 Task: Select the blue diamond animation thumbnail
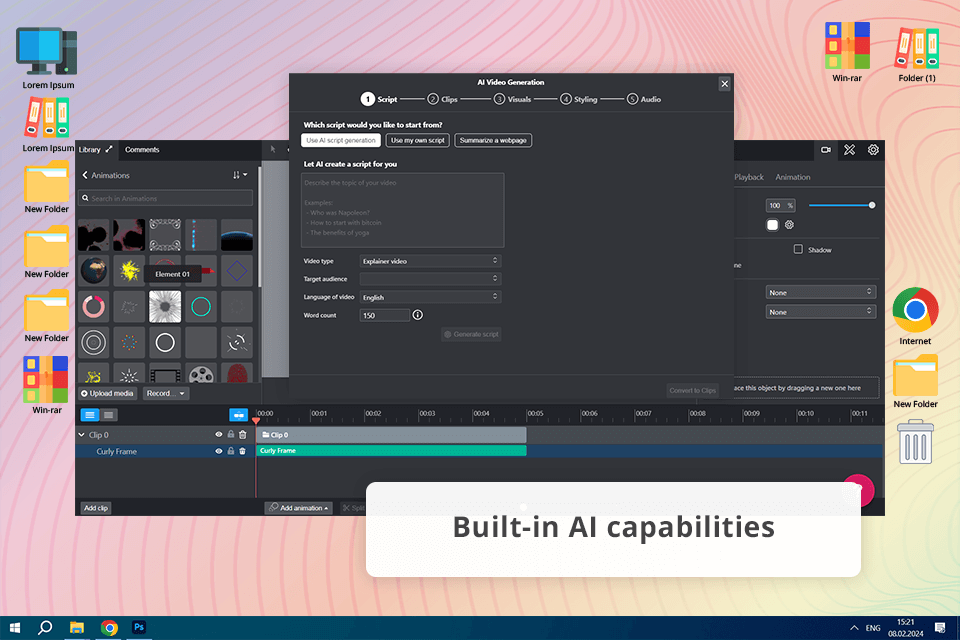(237, 271)
